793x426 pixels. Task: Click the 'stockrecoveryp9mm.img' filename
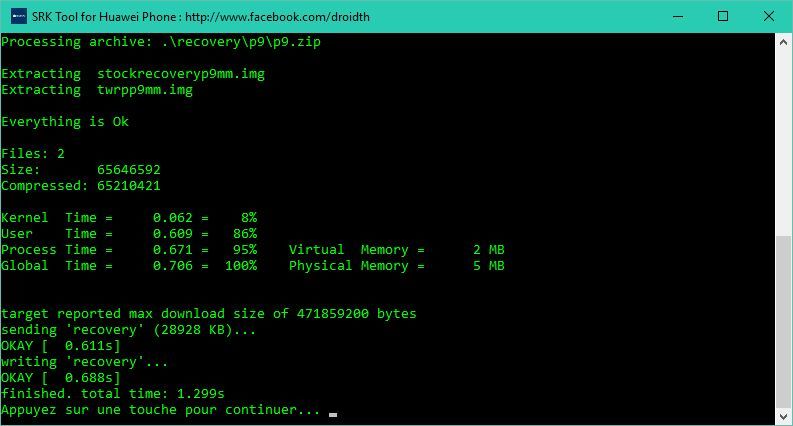tap(181, 74)
